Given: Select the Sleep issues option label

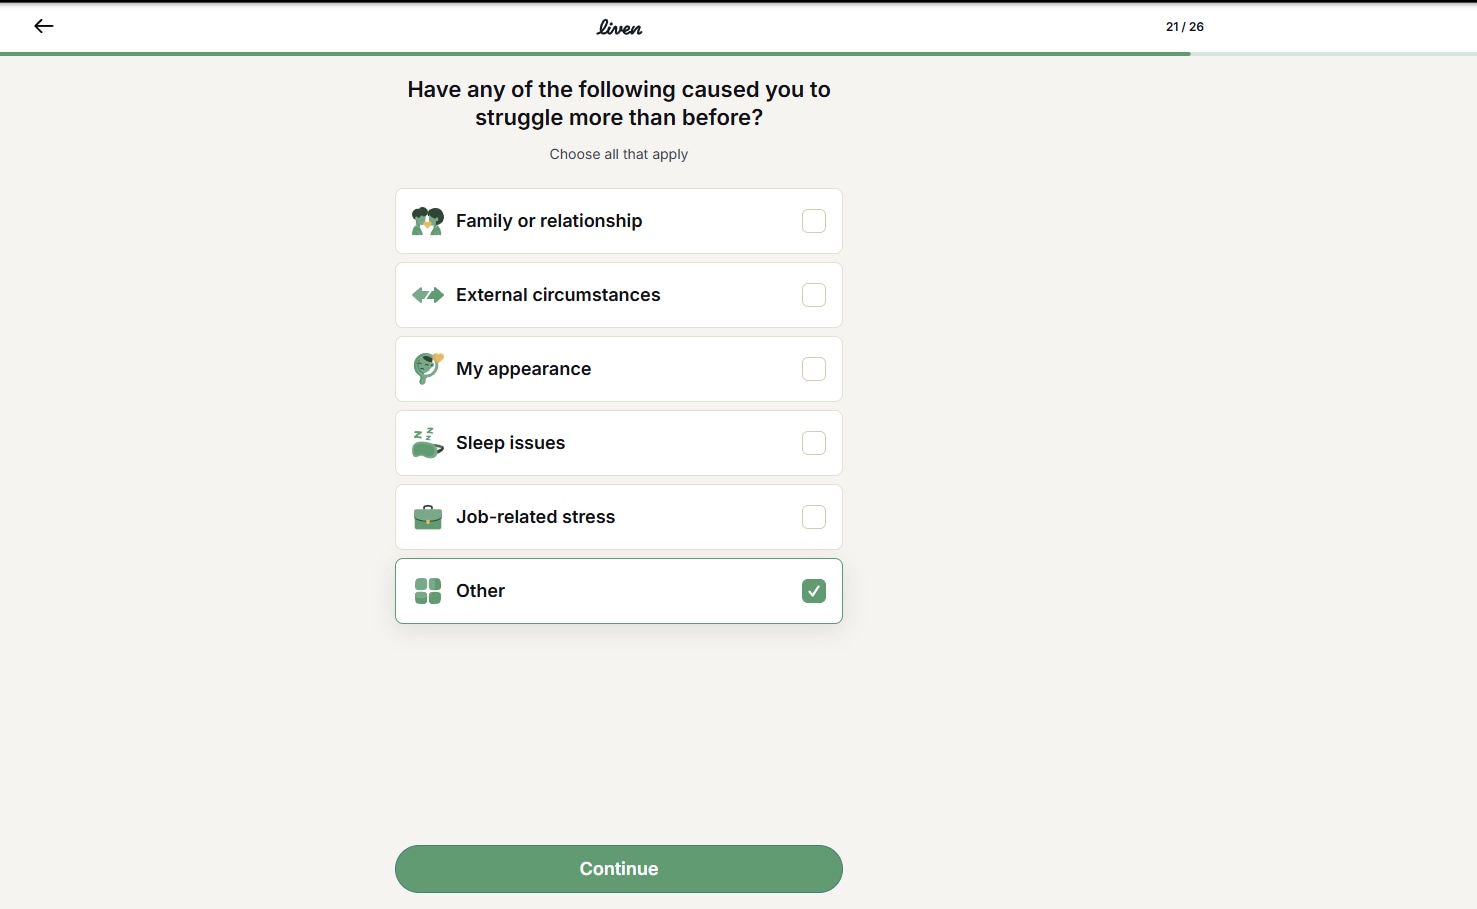Looking at the screenshot, I should tap(510, 443).
